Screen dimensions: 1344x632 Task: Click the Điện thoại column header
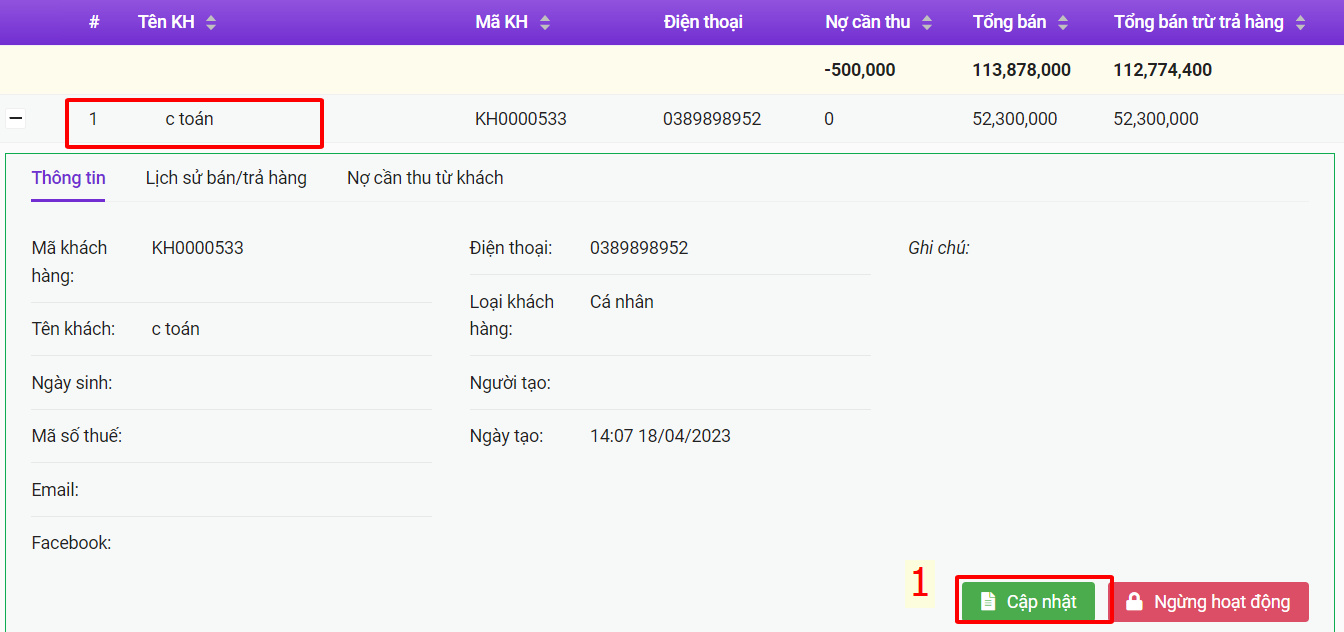pos(703,22)
